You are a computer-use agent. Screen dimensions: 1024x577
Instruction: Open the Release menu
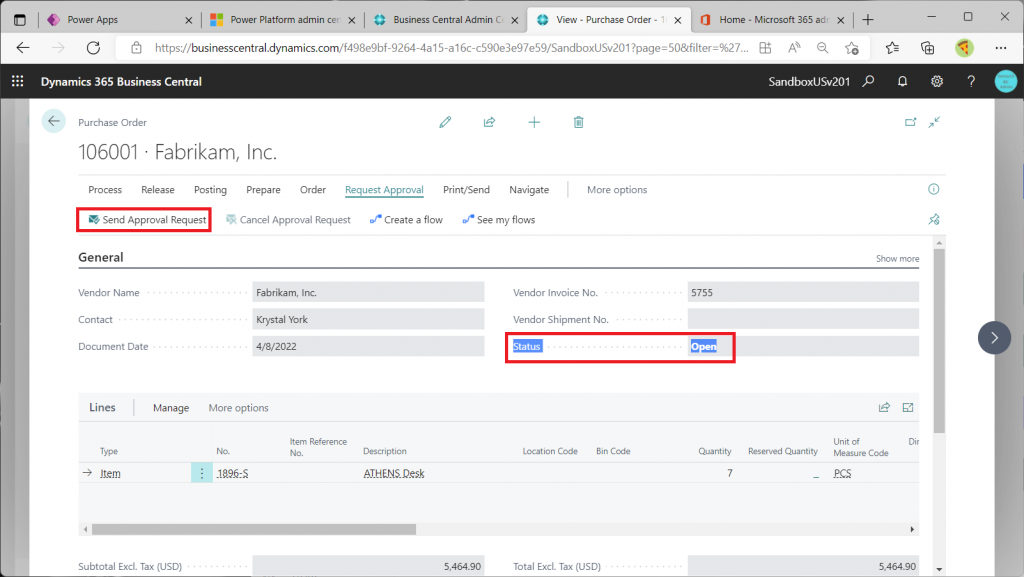point(158,190)
